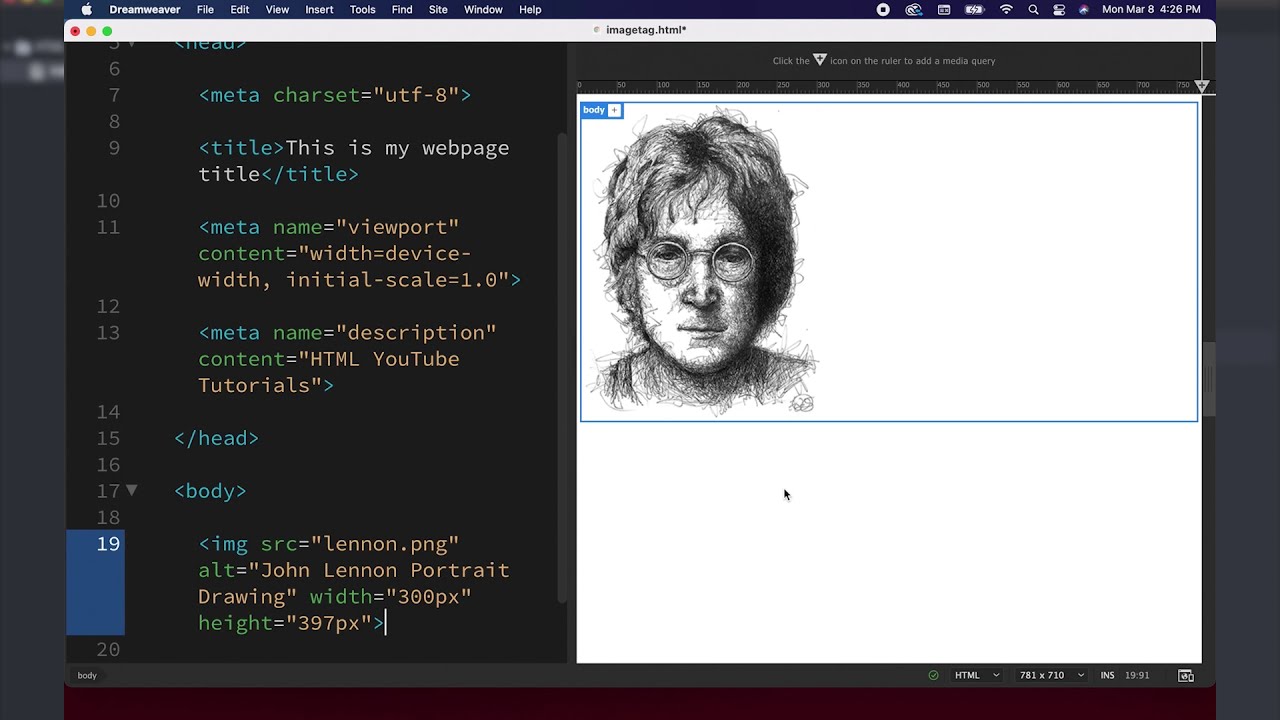Screen dimensions: 1280x720
Task: Click line number 19 in the gutter
Action: (108, 544)
